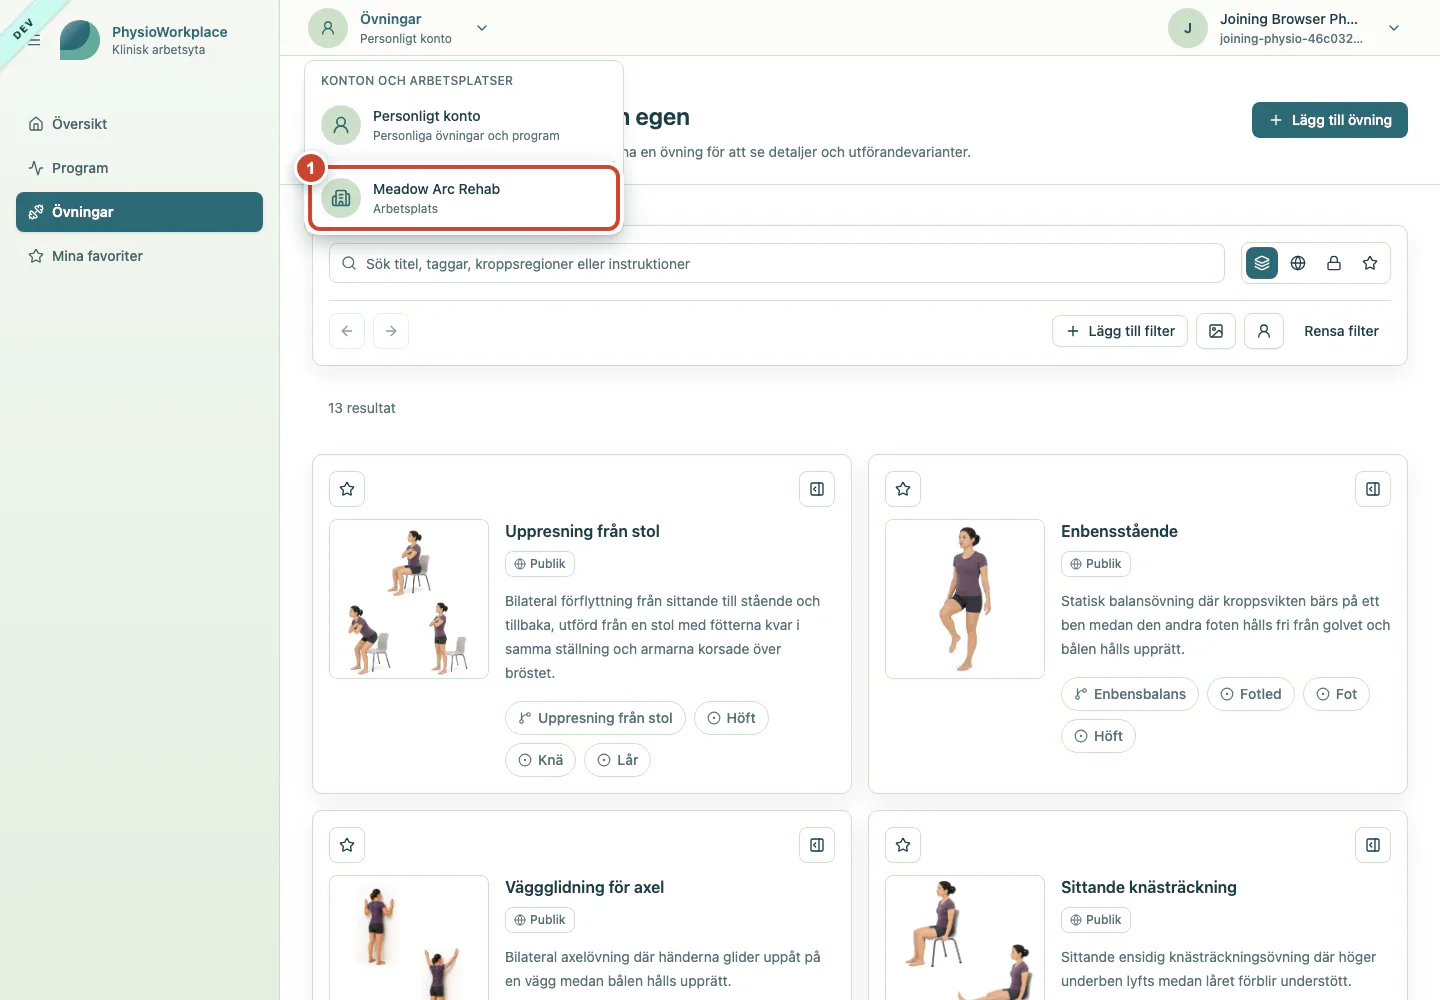
Task: Open the Enbensstående exercise thumbnail
Action: point(965,599)
